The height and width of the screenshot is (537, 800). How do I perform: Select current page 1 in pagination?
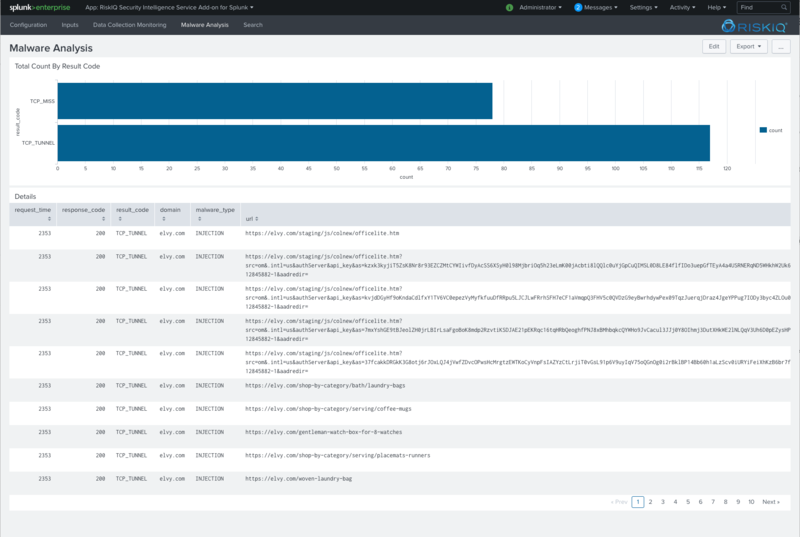pyautogui.click(x=638, y=502)
